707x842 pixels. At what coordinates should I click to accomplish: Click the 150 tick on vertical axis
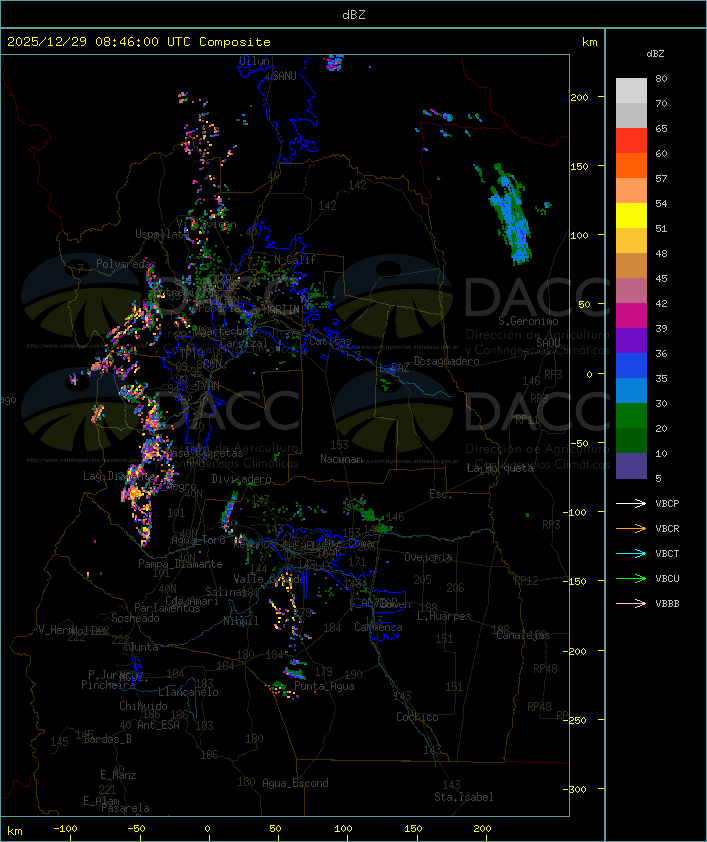click(579, 166)
